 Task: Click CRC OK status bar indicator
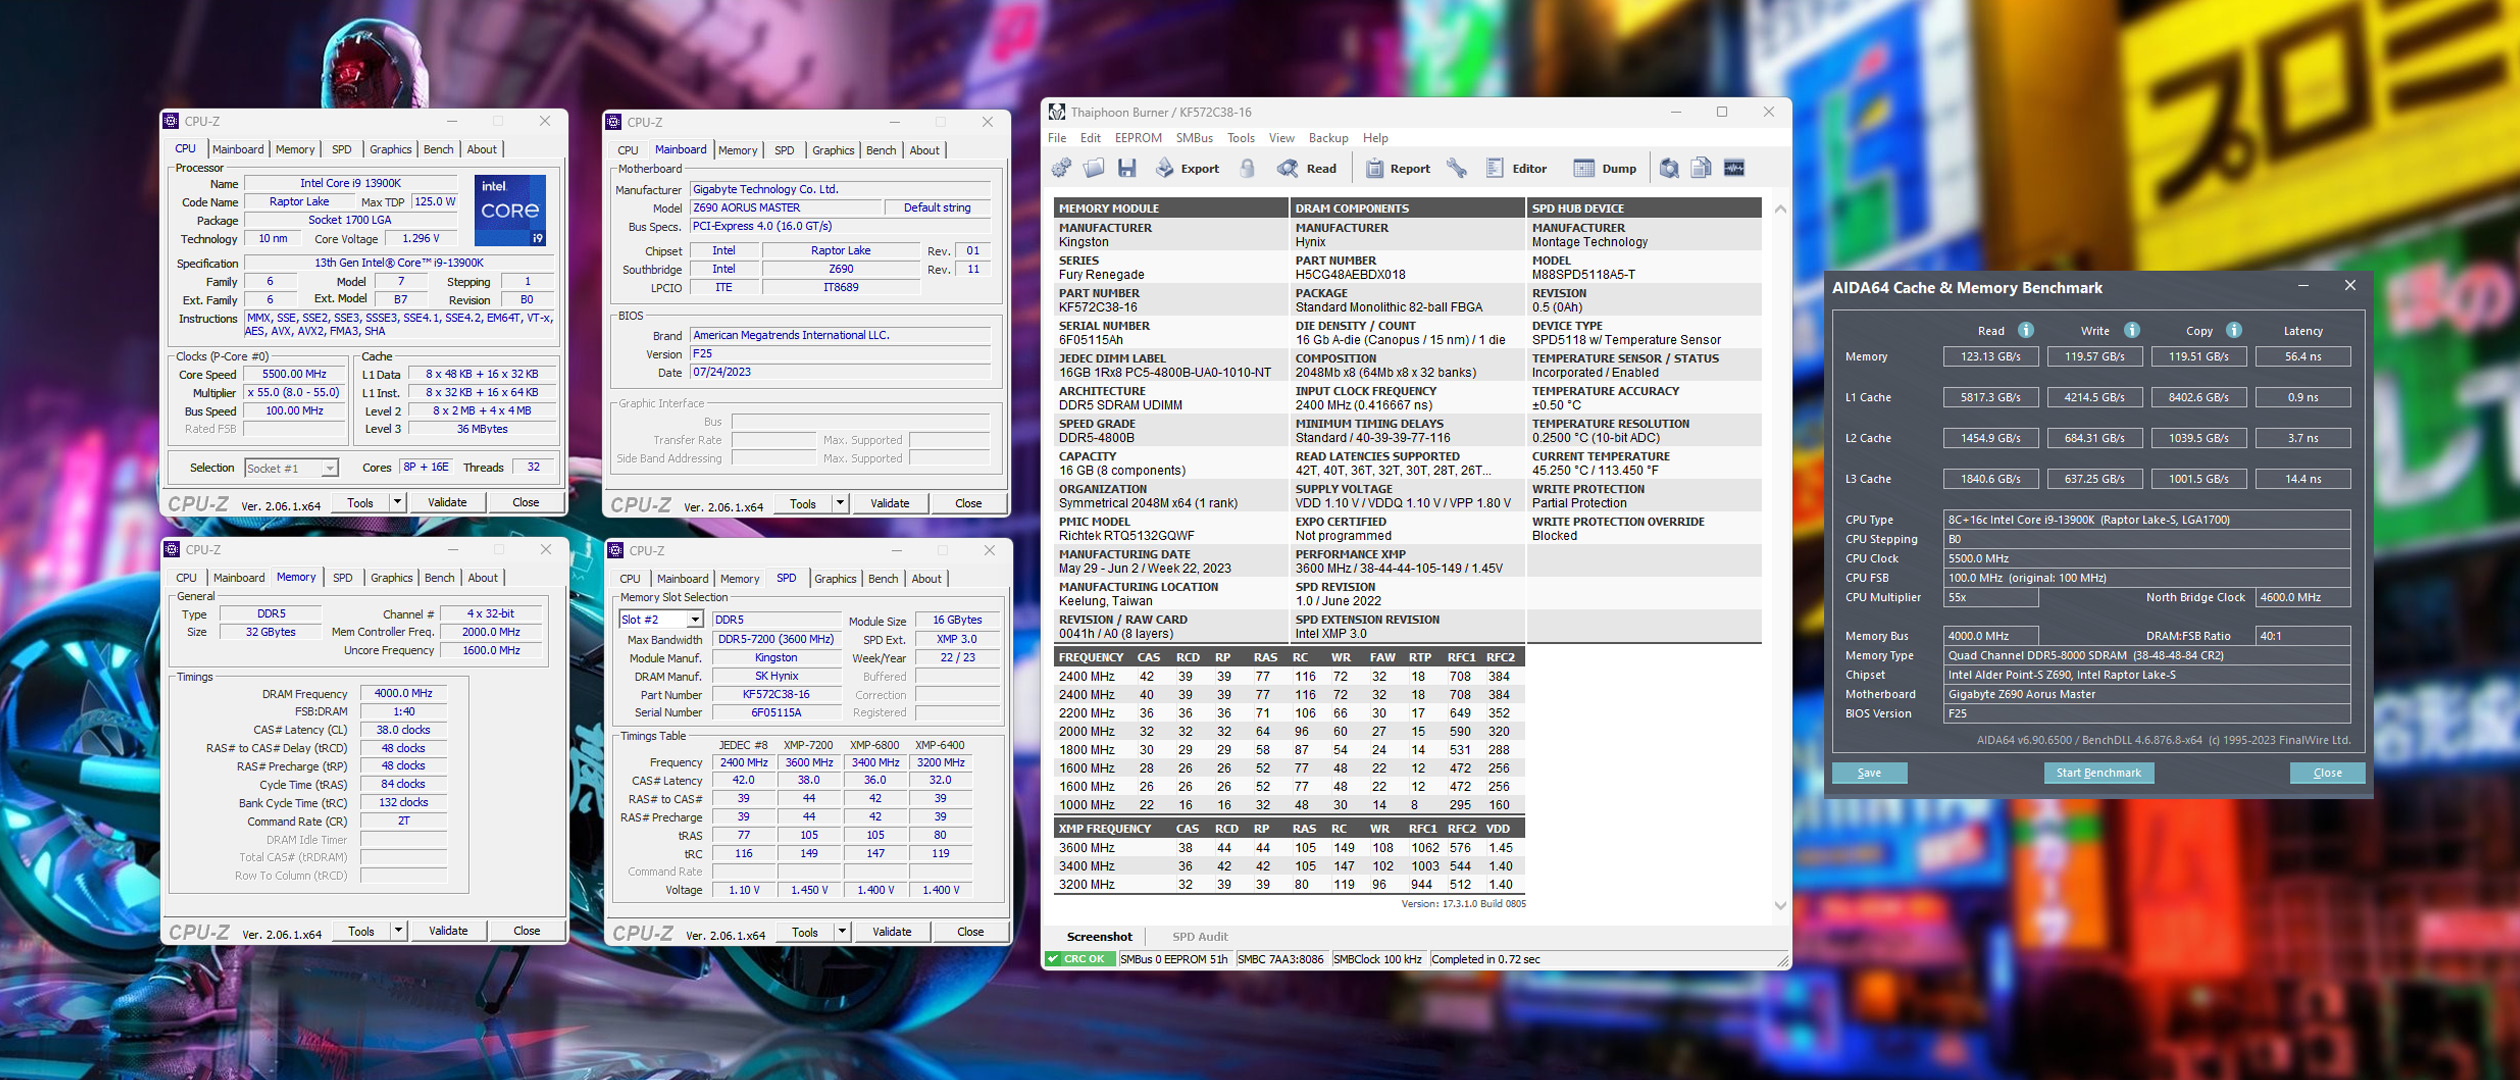coord(1079,959)
